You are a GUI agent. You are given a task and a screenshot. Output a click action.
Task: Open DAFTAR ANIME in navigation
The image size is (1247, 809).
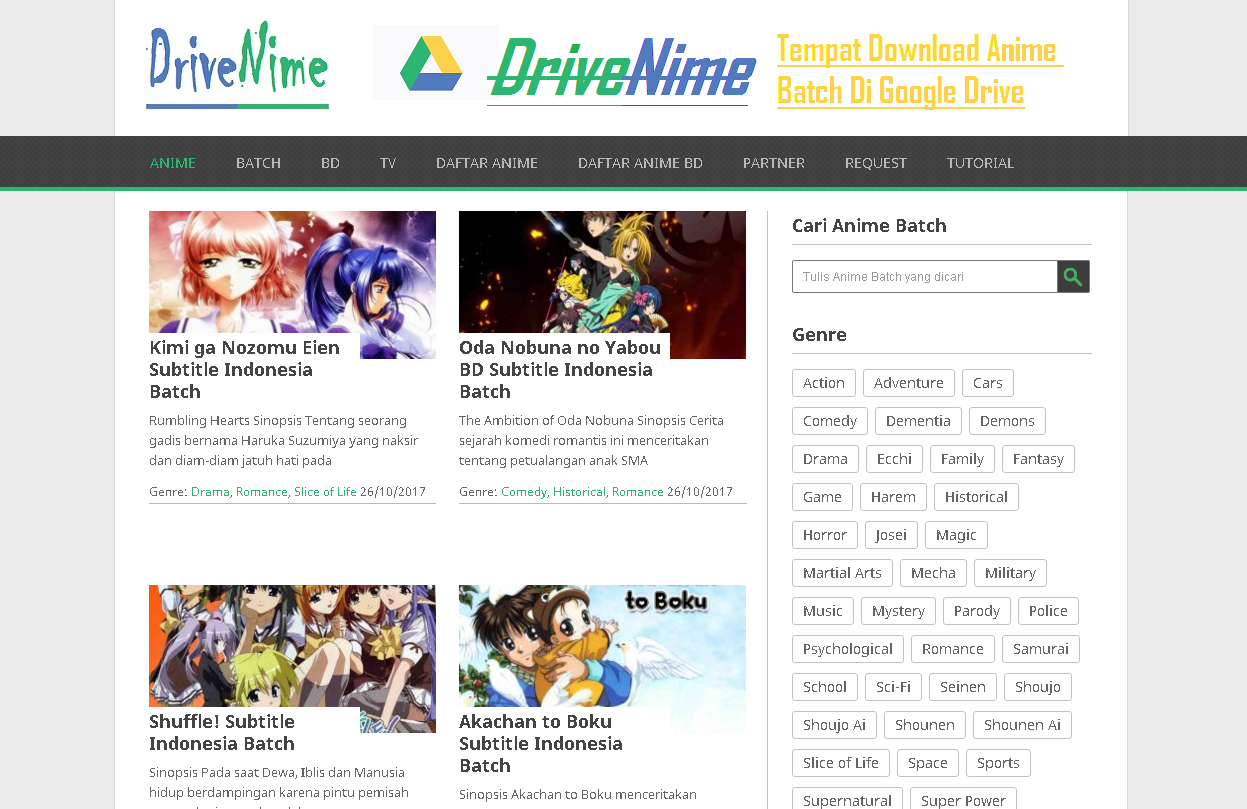tap(487, 163)
